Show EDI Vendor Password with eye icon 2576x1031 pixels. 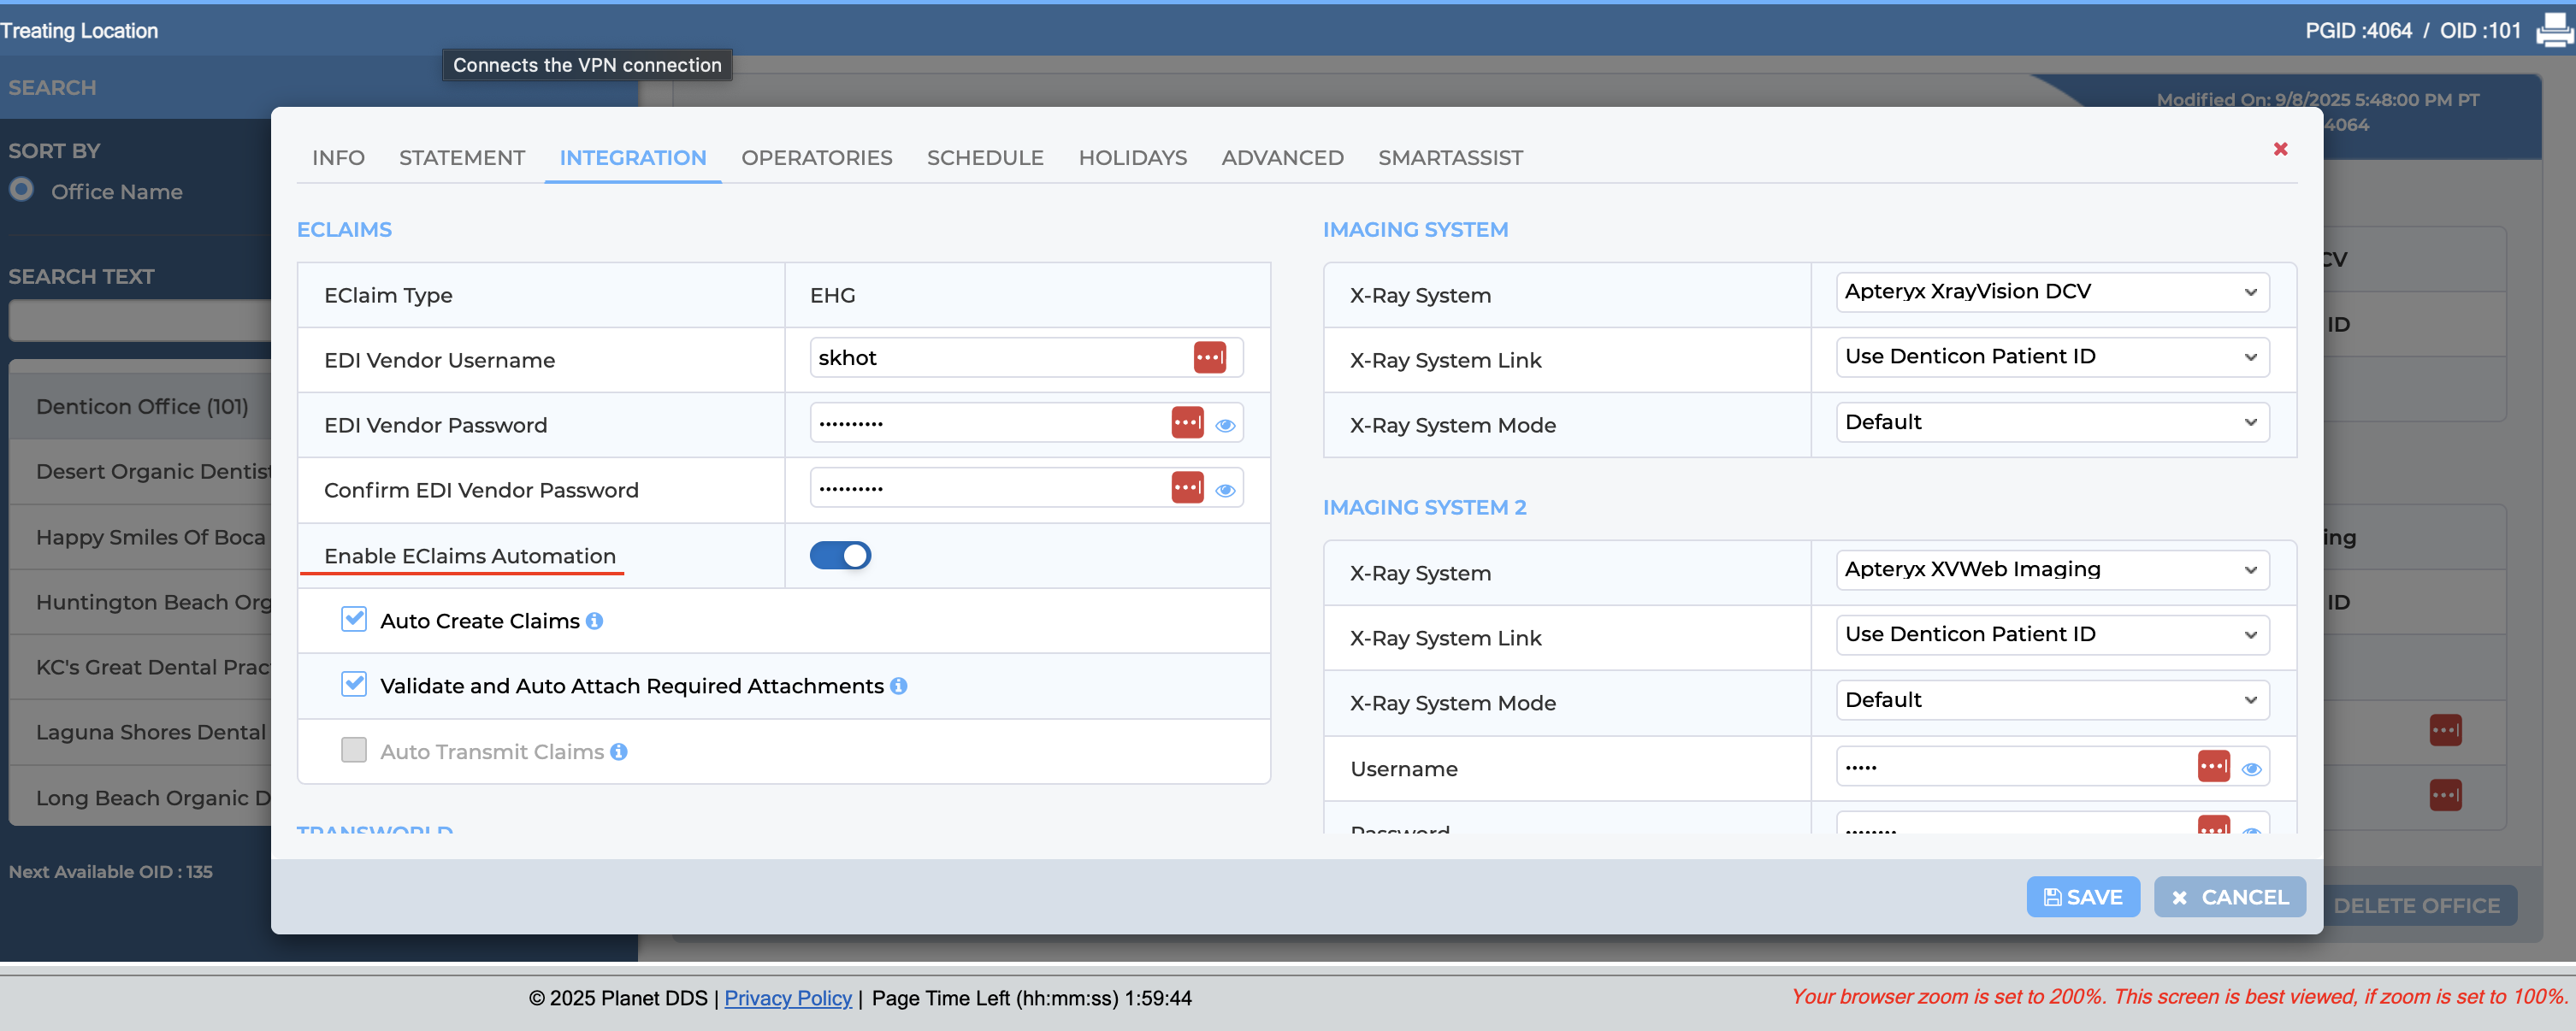pos(1225,425)
